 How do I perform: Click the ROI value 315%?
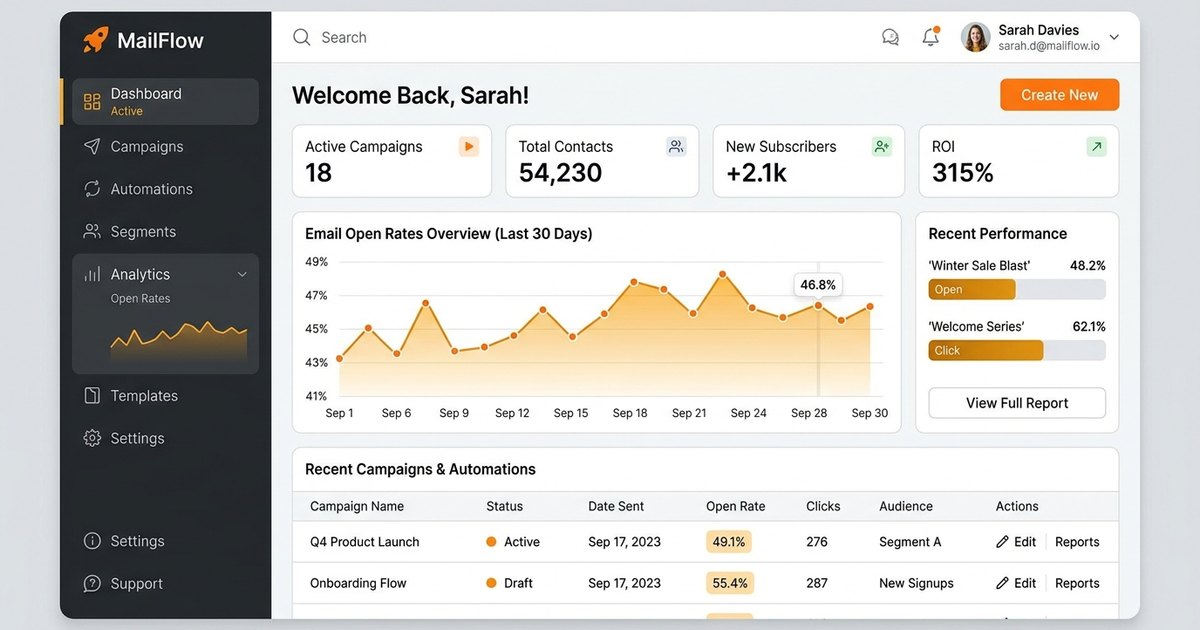pos(963,173)
